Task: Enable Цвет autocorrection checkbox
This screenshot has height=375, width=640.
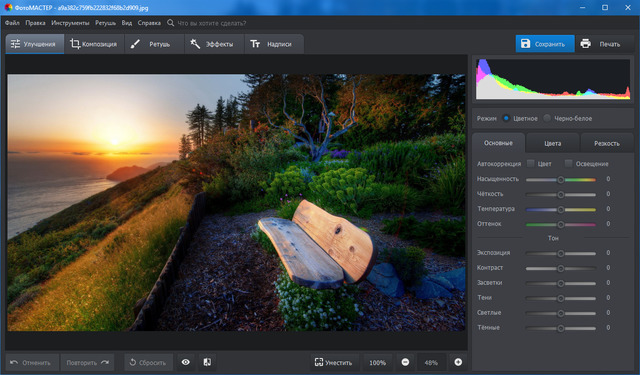Action: click(x=530, y=163)
